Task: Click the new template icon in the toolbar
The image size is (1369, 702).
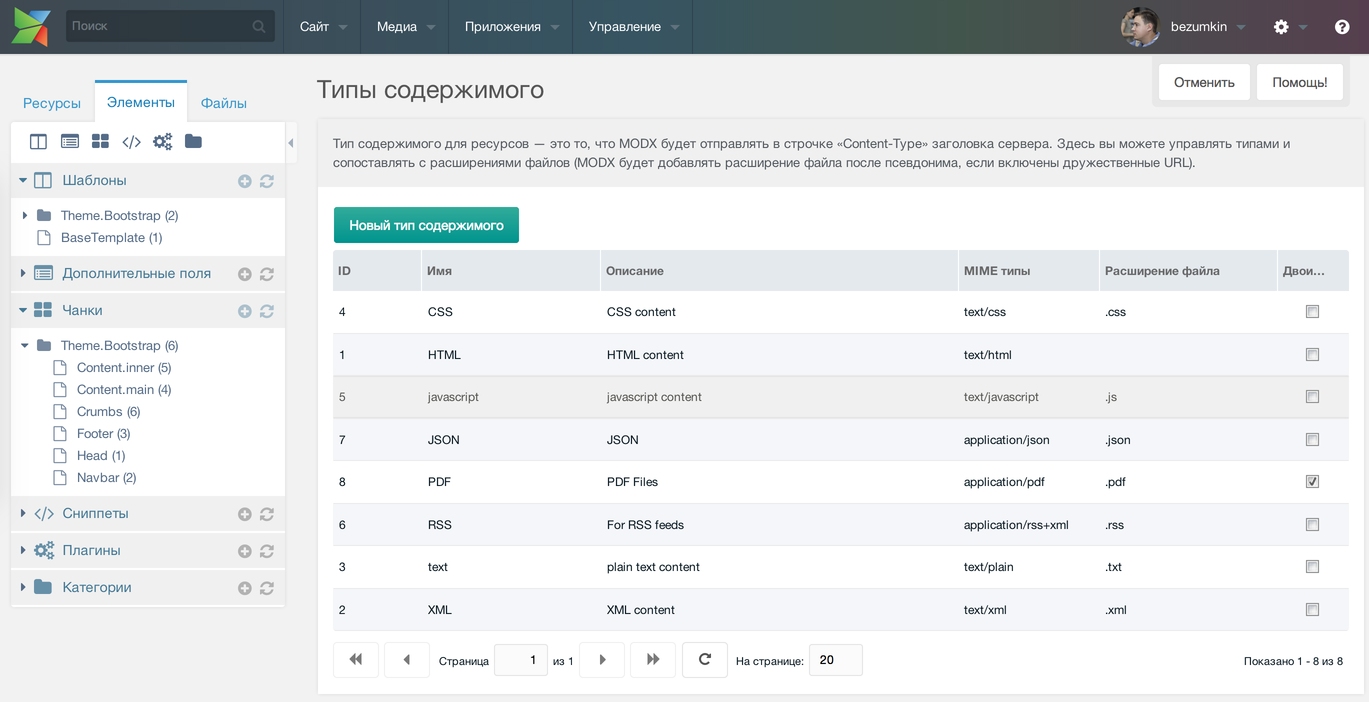Action: 38,141
